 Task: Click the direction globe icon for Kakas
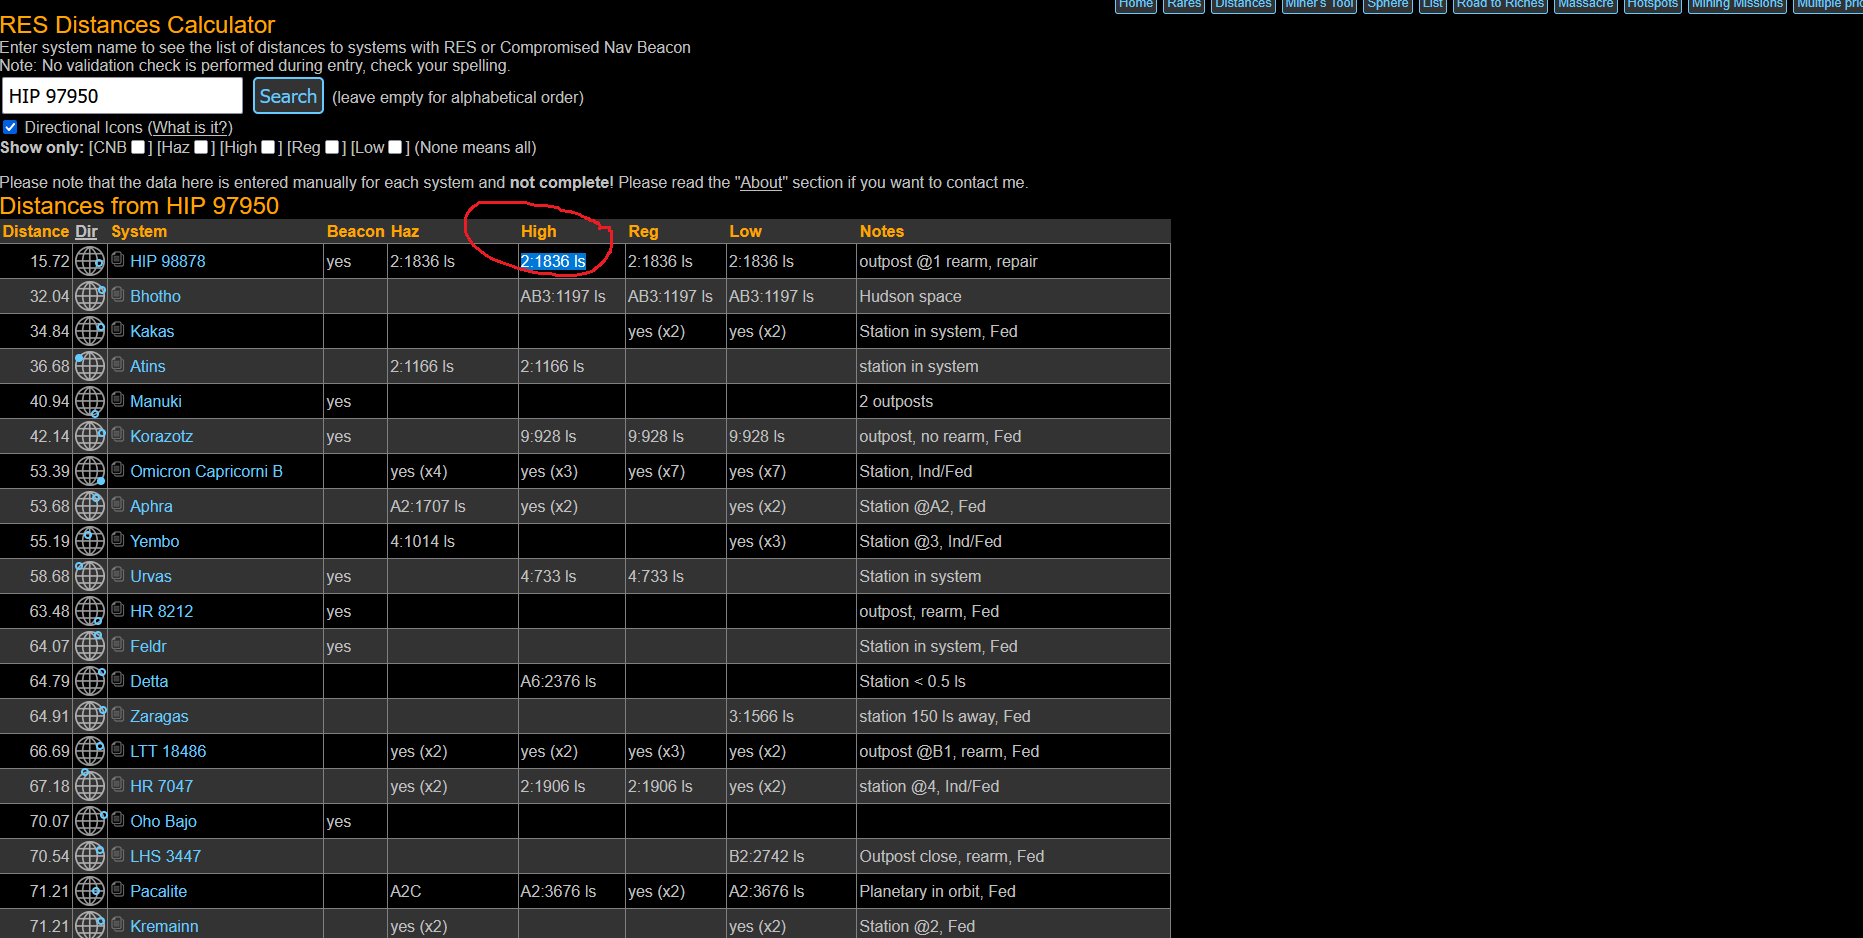click(90, 331)
